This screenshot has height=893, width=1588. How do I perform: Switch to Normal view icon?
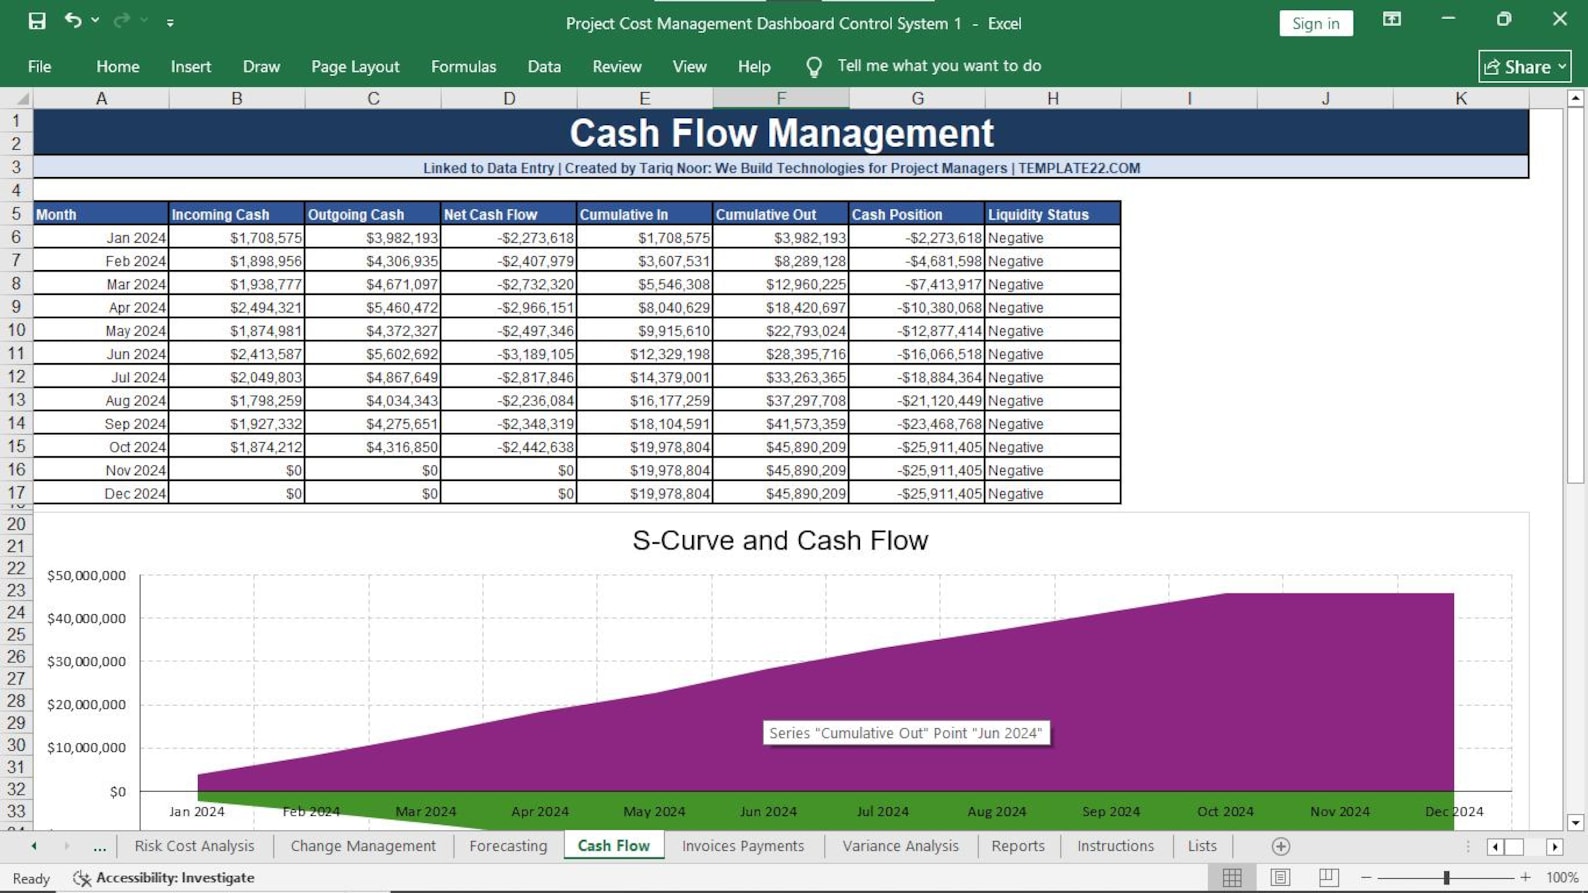pyautogui.click(x=1232, y=877)
